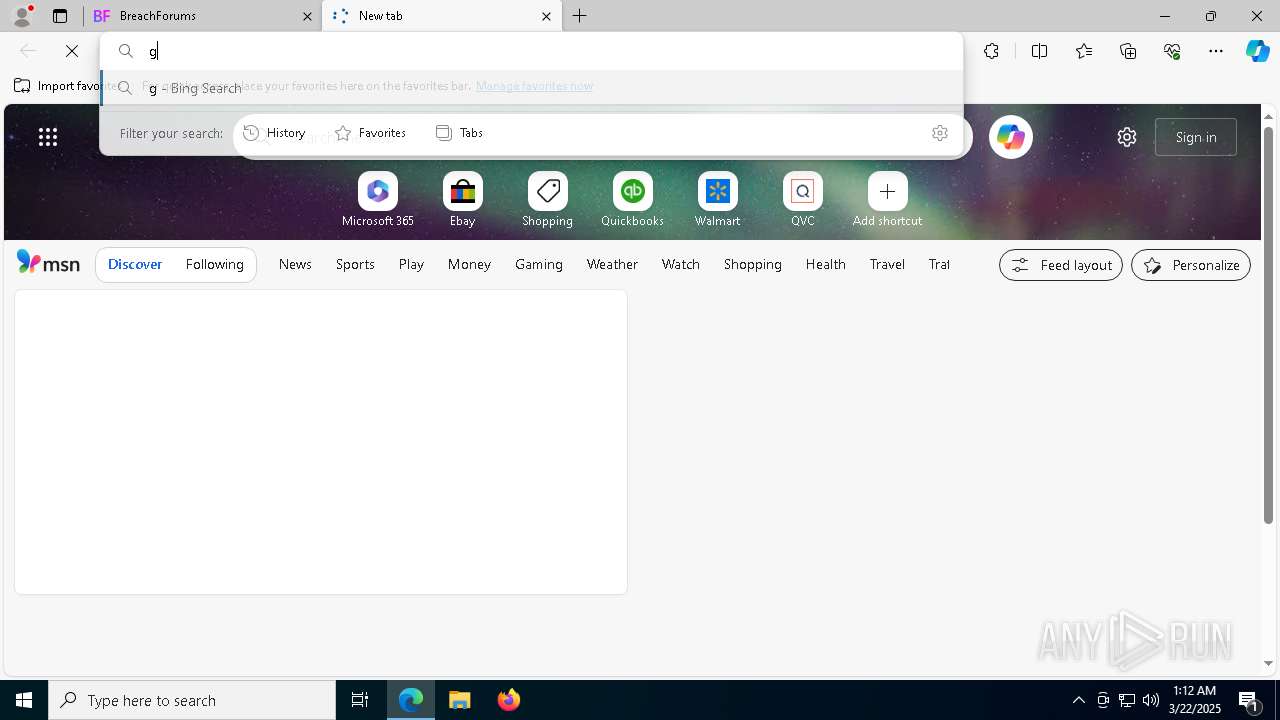
Task: Open Browser essentials heart icon
Action: [x=1172, y=51]
